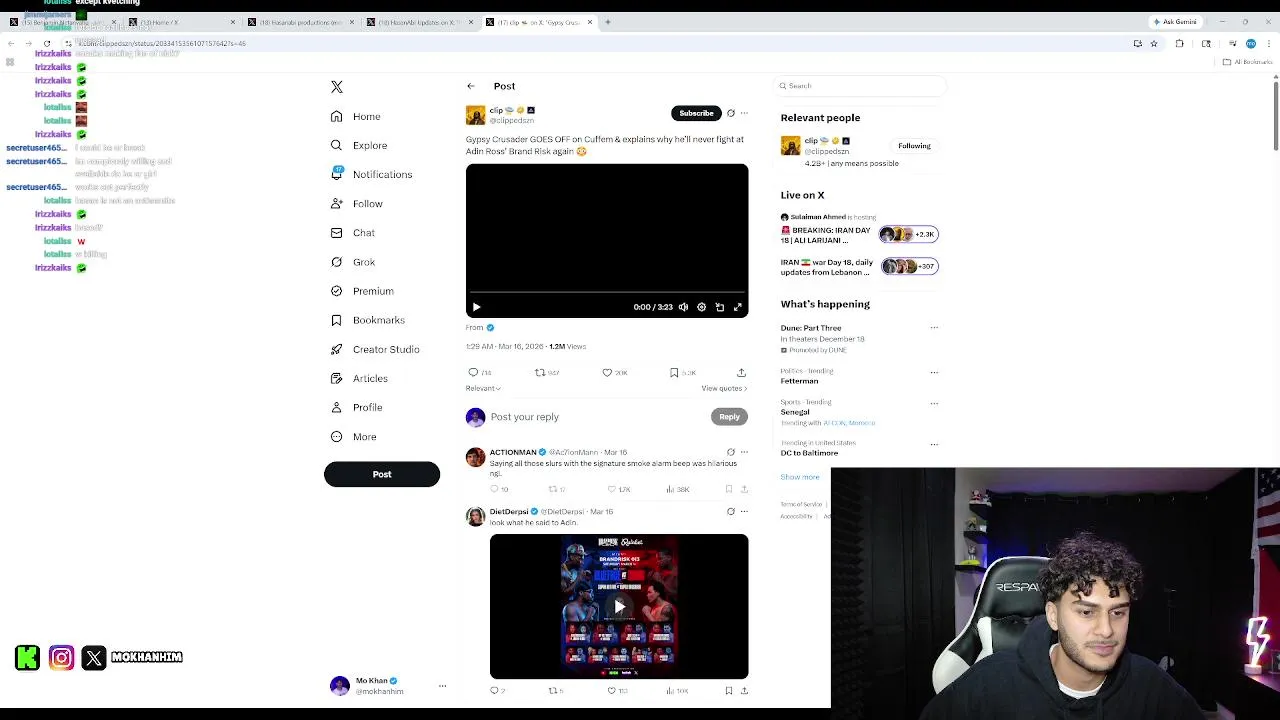
Task: Toggle picture-in-picture on the video
Action: [720, 307]
